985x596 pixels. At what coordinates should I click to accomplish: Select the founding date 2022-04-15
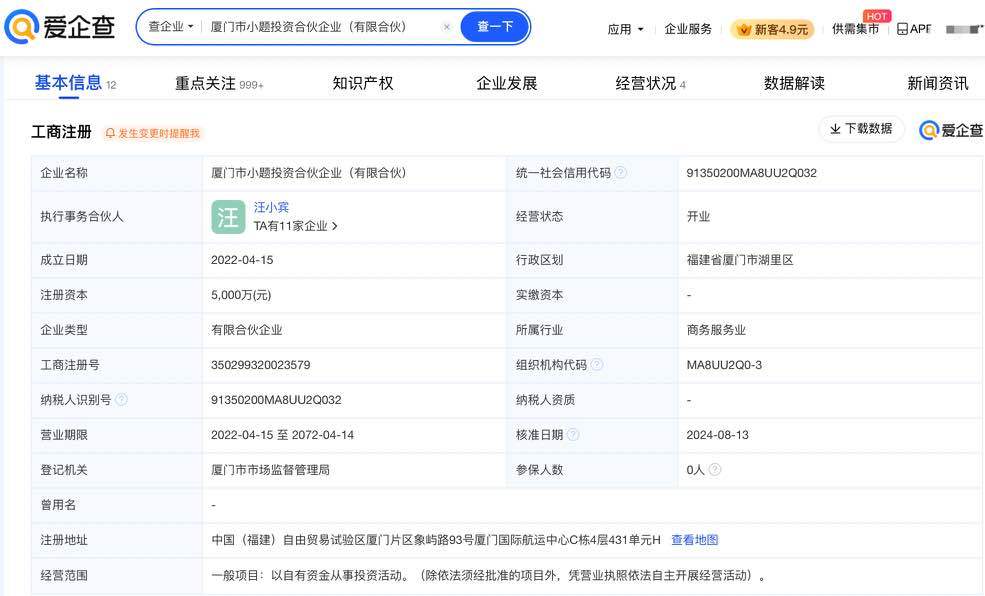point(242,260)
